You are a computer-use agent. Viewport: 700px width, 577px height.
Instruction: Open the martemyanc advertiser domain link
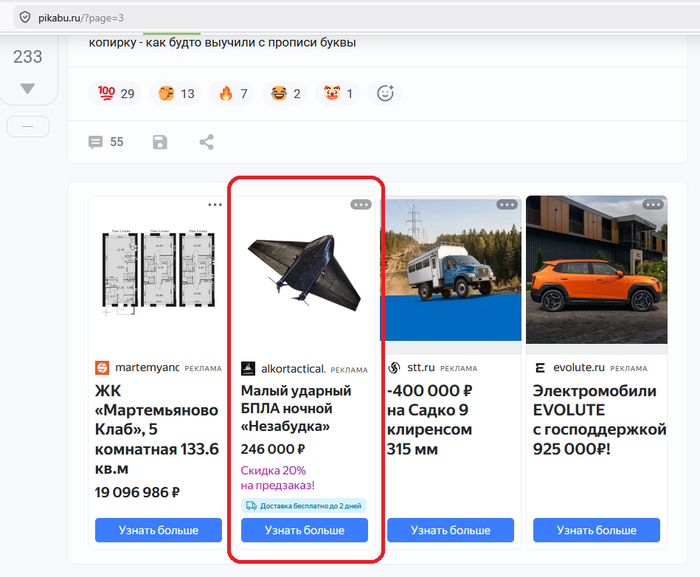[147, 368]
